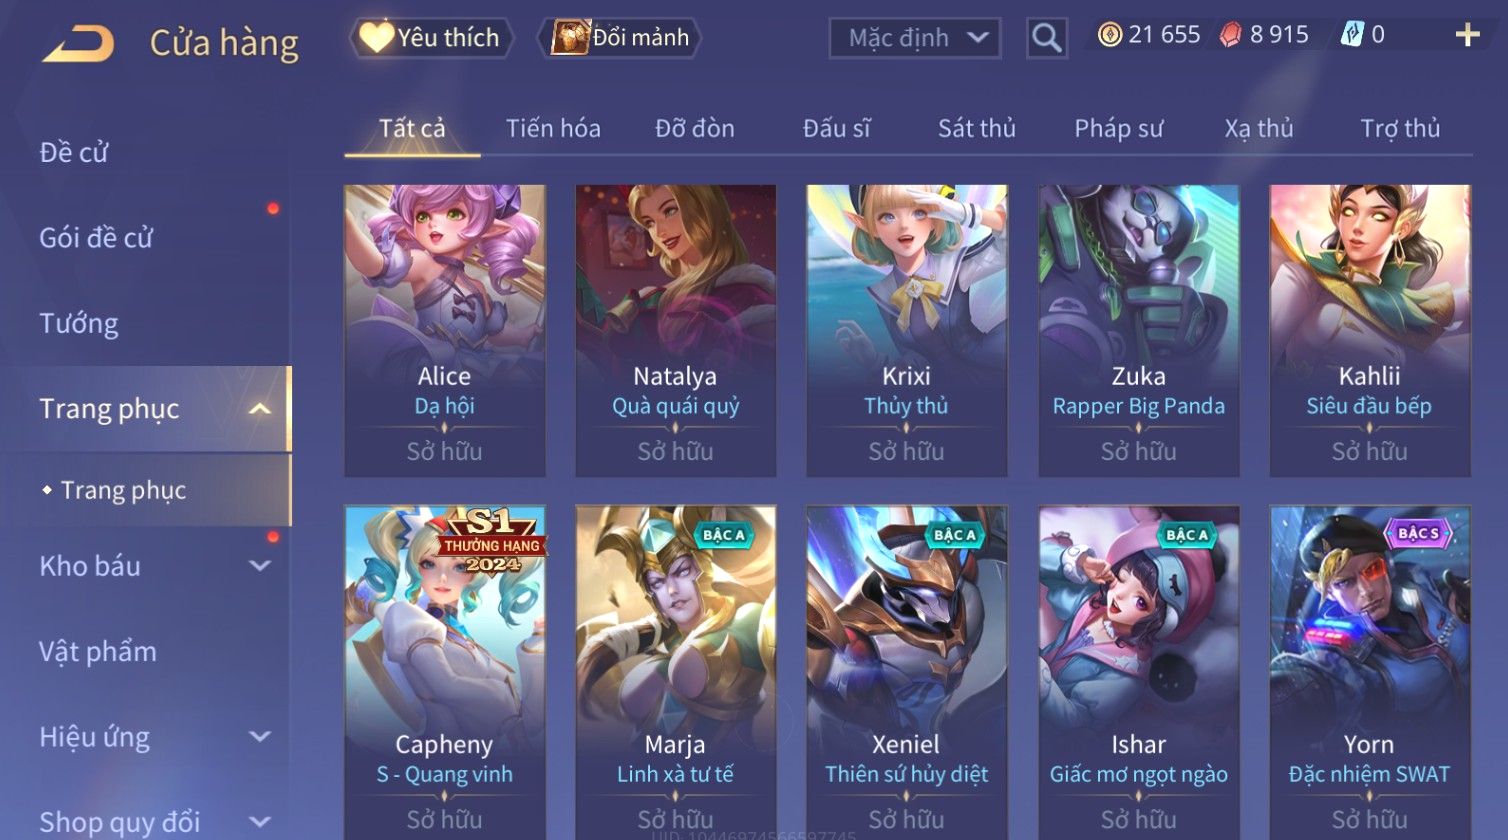The image size is (1508, 840).
Task: Open favorites with the heart icon
Action: point(376,37)
